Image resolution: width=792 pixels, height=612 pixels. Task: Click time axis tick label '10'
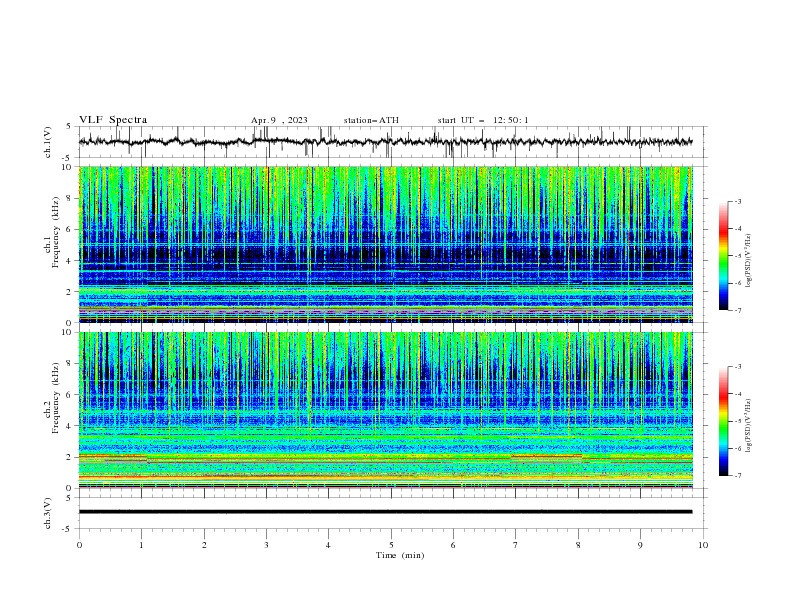tap(703, 545)
